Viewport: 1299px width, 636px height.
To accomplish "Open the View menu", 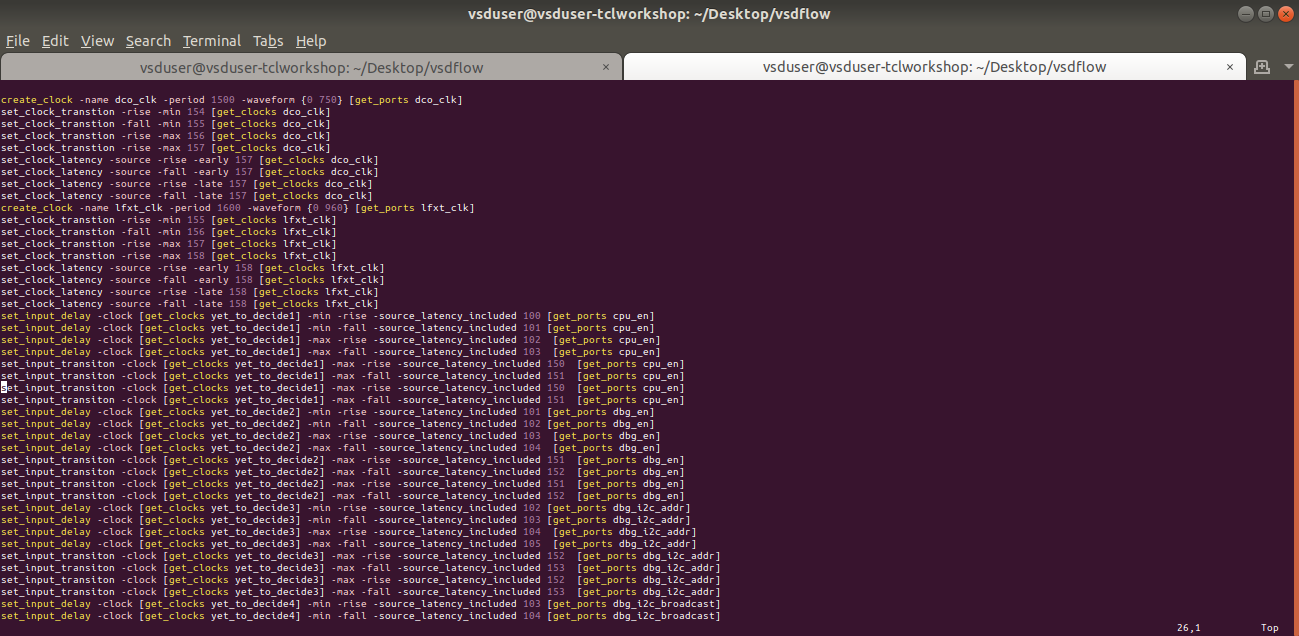I will (x=97, y=41).
